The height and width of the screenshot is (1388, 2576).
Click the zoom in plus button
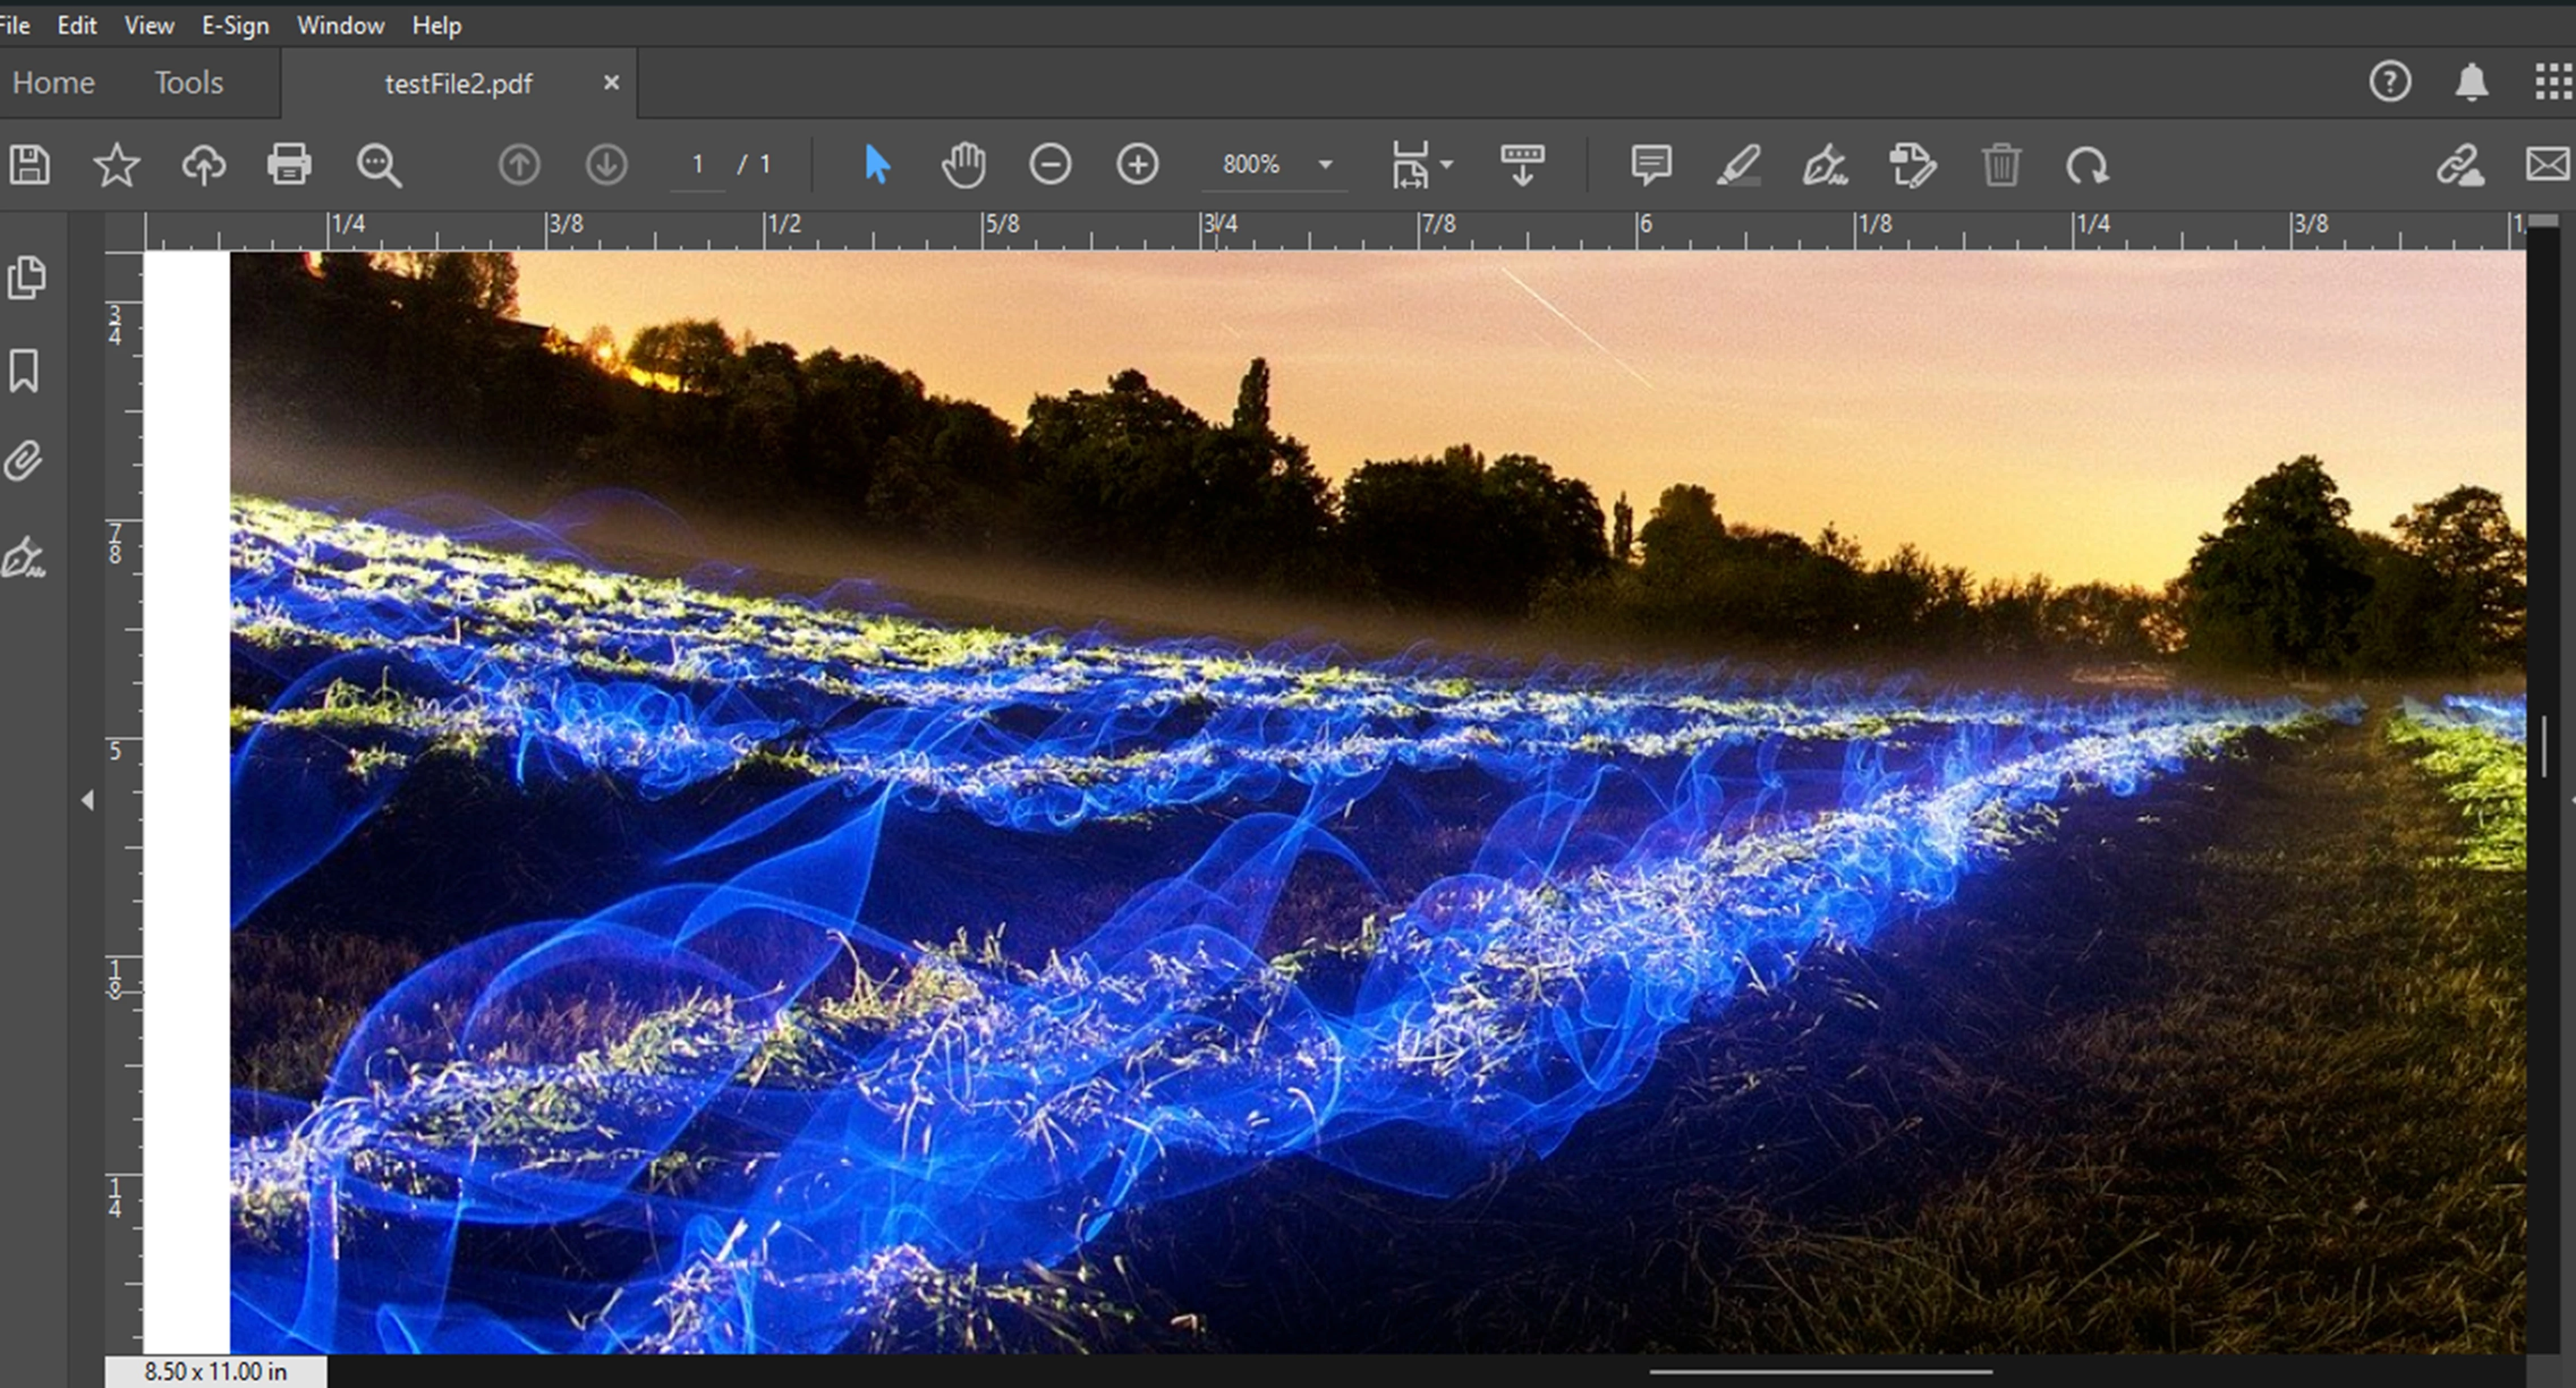[1137, 165]
